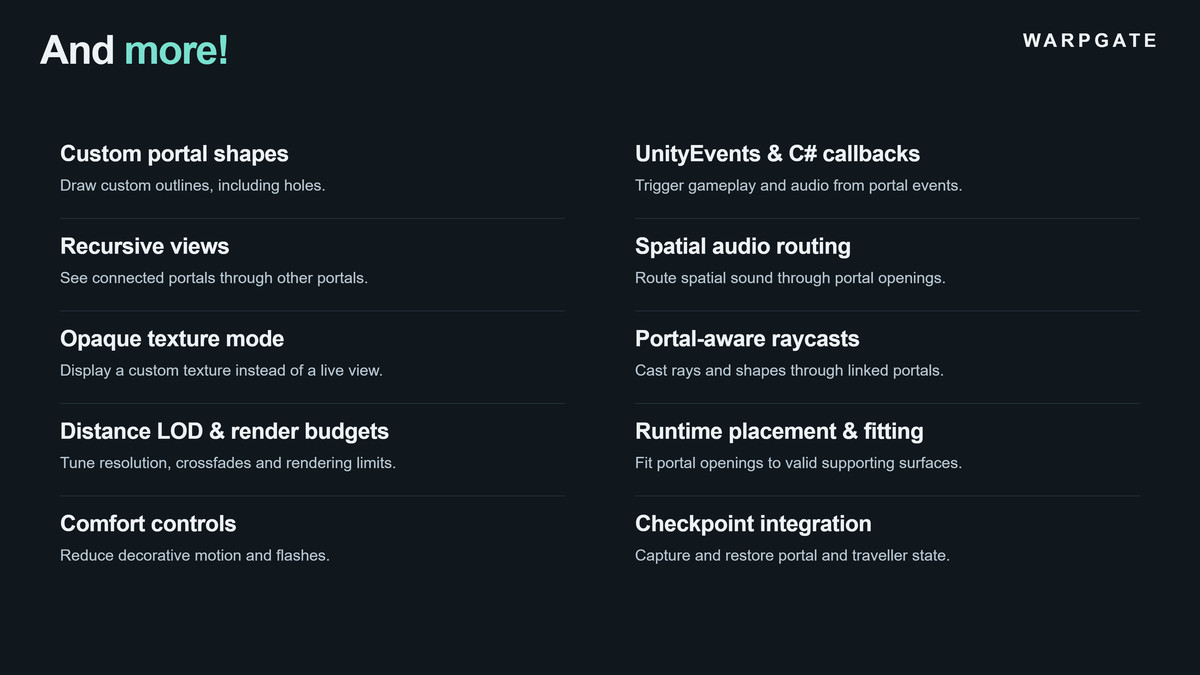The image size is (1200, 675).
Task: Select the Custom portal shapes heading
Action: pyautogui.click(x=174, y=154)
